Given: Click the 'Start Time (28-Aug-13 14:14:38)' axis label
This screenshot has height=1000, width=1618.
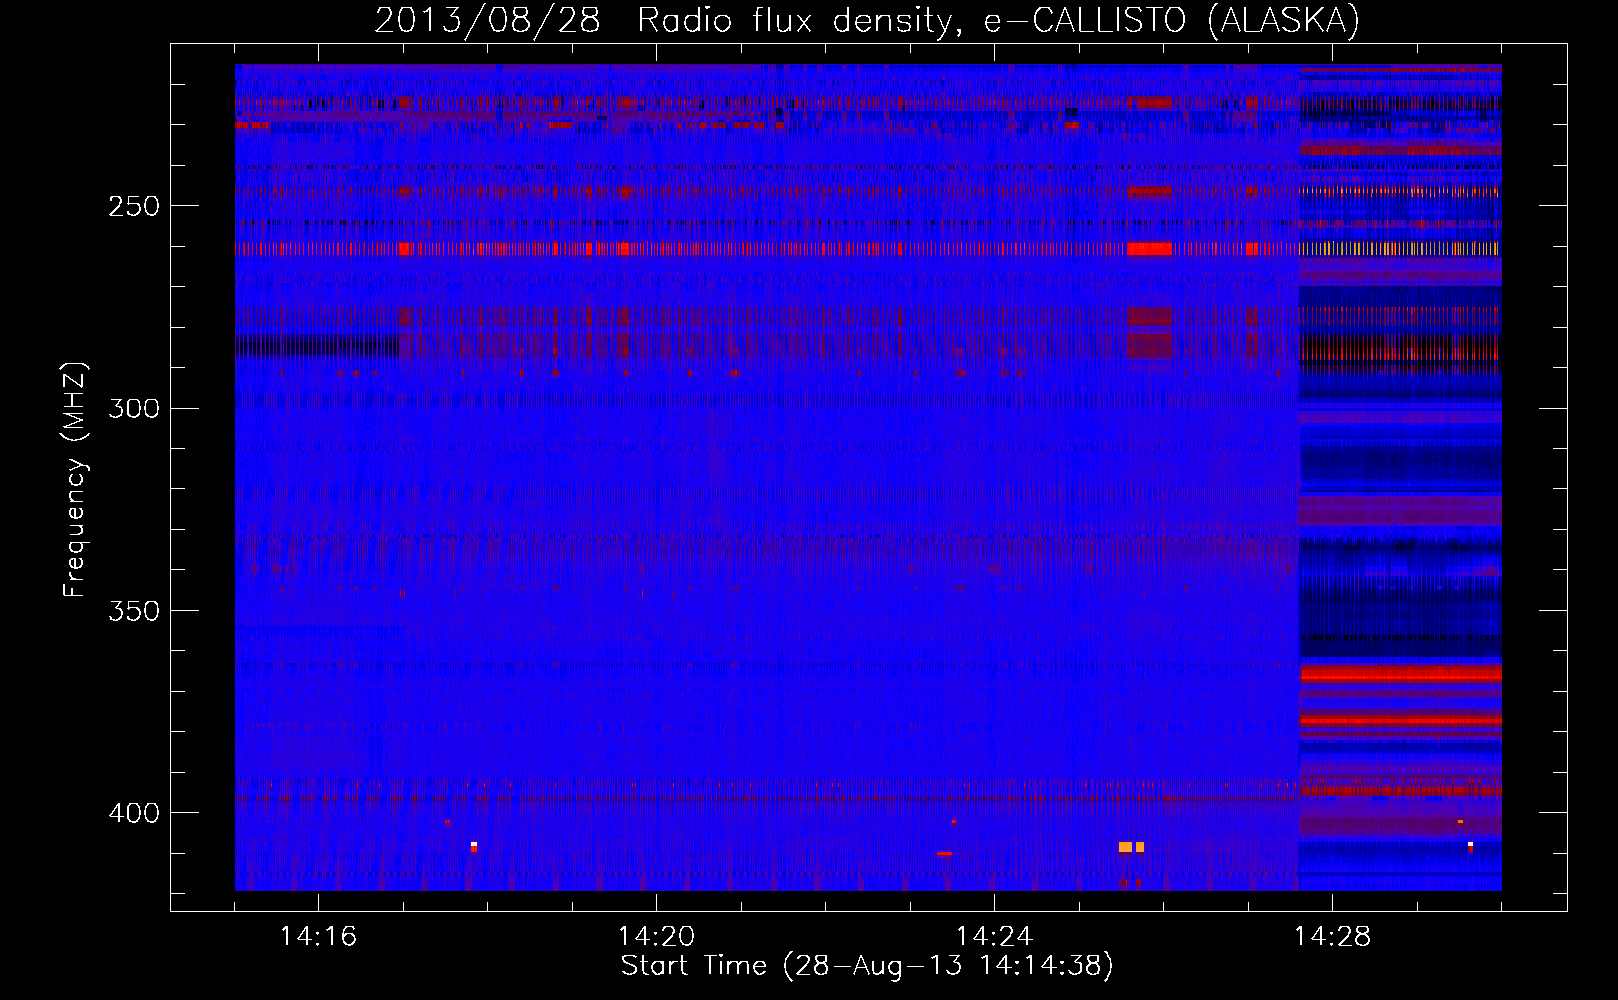Looking at the screenshot, I should 867,966.
